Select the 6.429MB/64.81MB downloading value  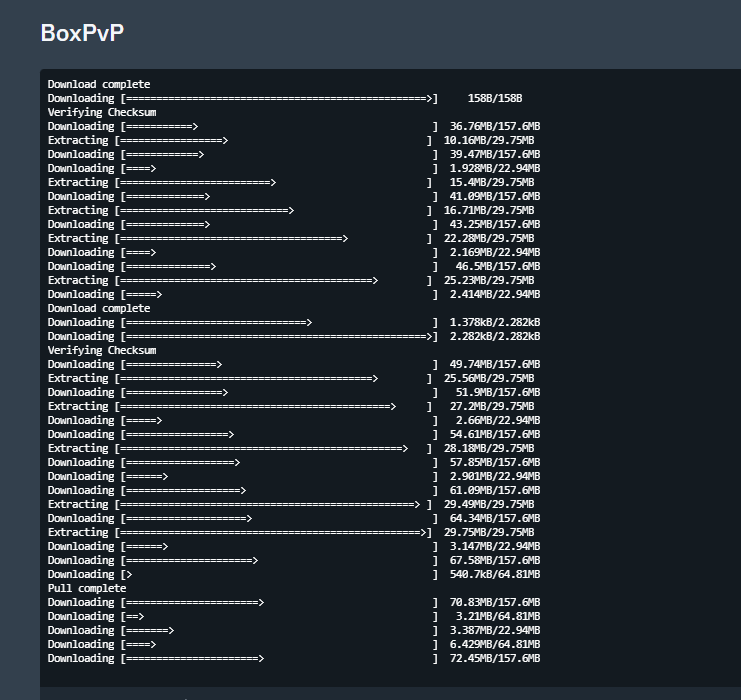495,645
